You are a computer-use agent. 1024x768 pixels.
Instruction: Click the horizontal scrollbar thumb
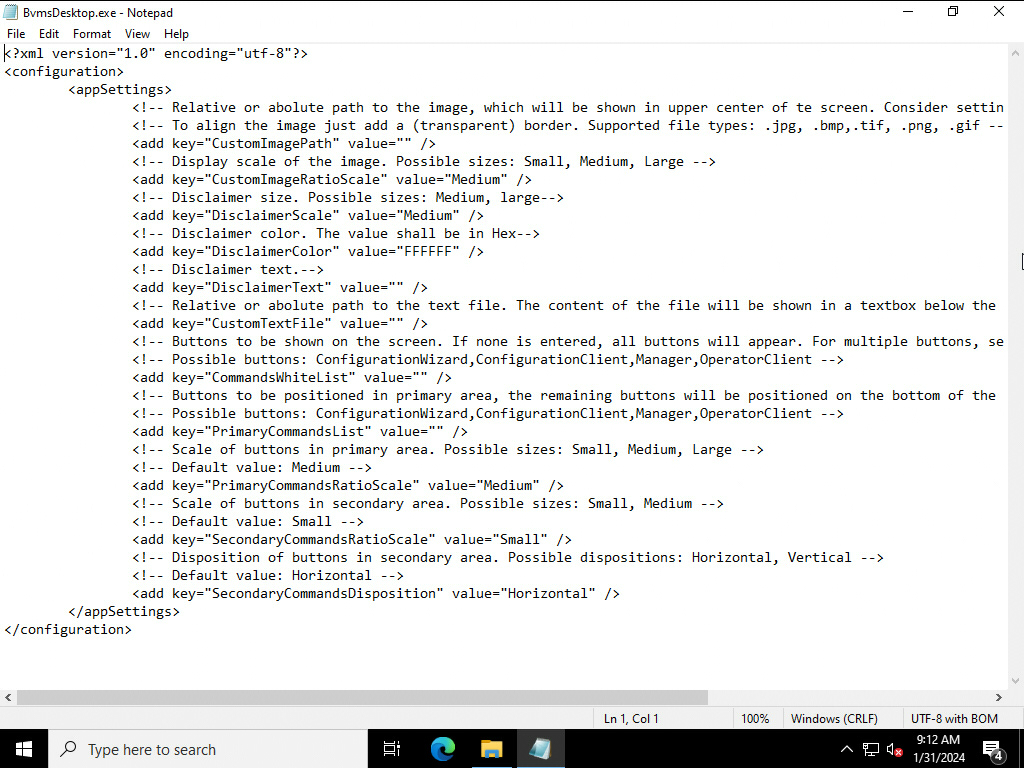(362, 697)
